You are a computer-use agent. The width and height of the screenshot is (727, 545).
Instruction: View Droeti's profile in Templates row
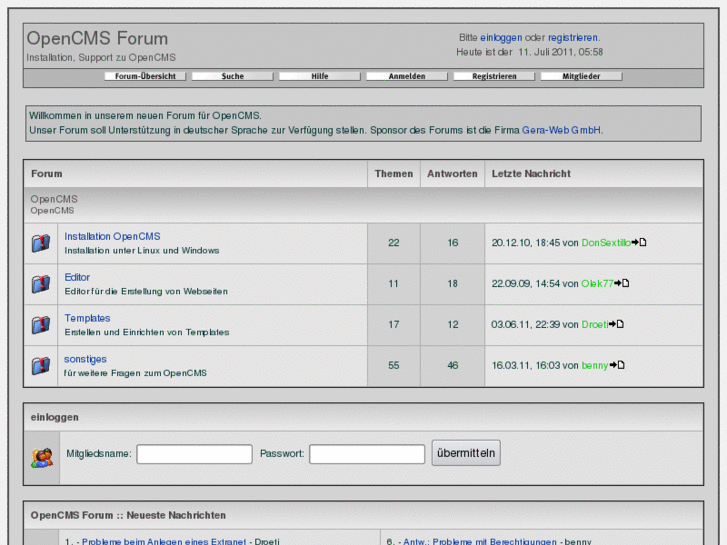click(595, 324)
